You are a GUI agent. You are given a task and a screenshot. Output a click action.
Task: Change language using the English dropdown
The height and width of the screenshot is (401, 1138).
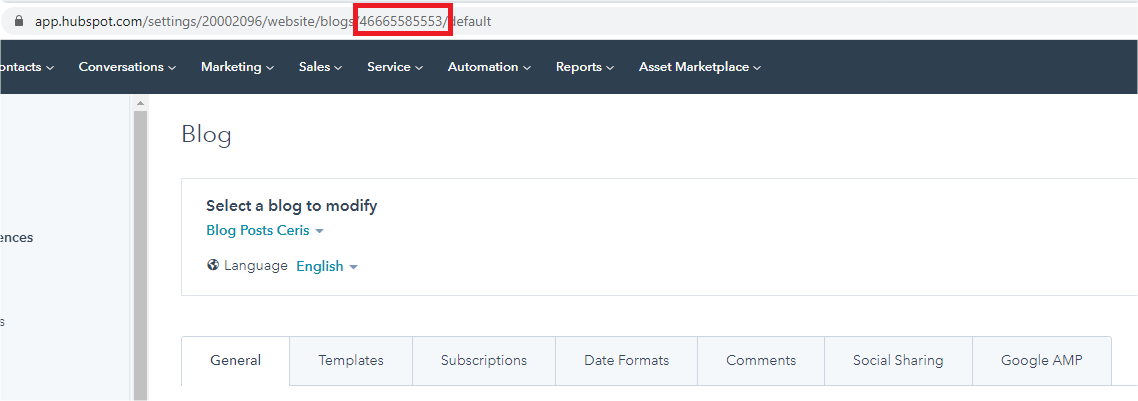coord(327,266)
